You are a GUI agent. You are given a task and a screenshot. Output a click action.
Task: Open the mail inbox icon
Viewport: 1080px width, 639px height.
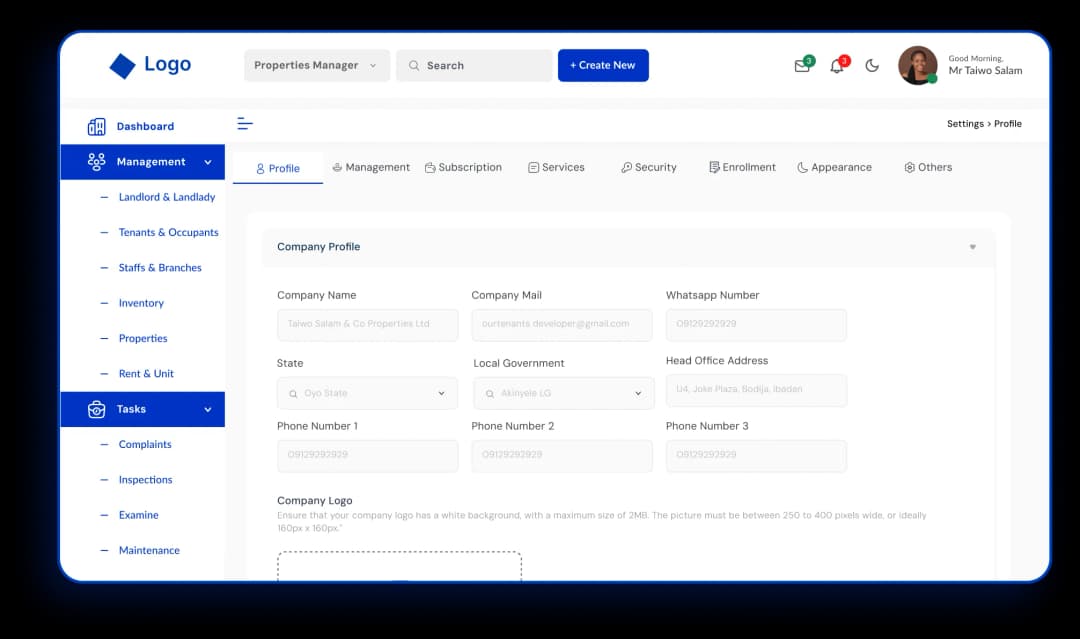coord(802,66)
